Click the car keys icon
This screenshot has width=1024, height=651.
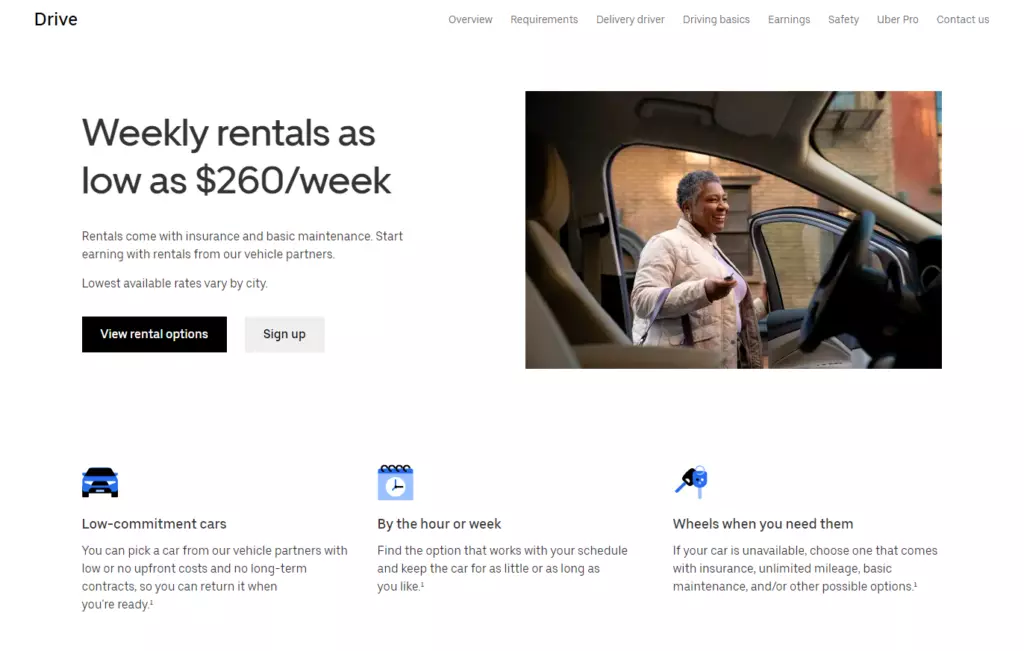691,482
